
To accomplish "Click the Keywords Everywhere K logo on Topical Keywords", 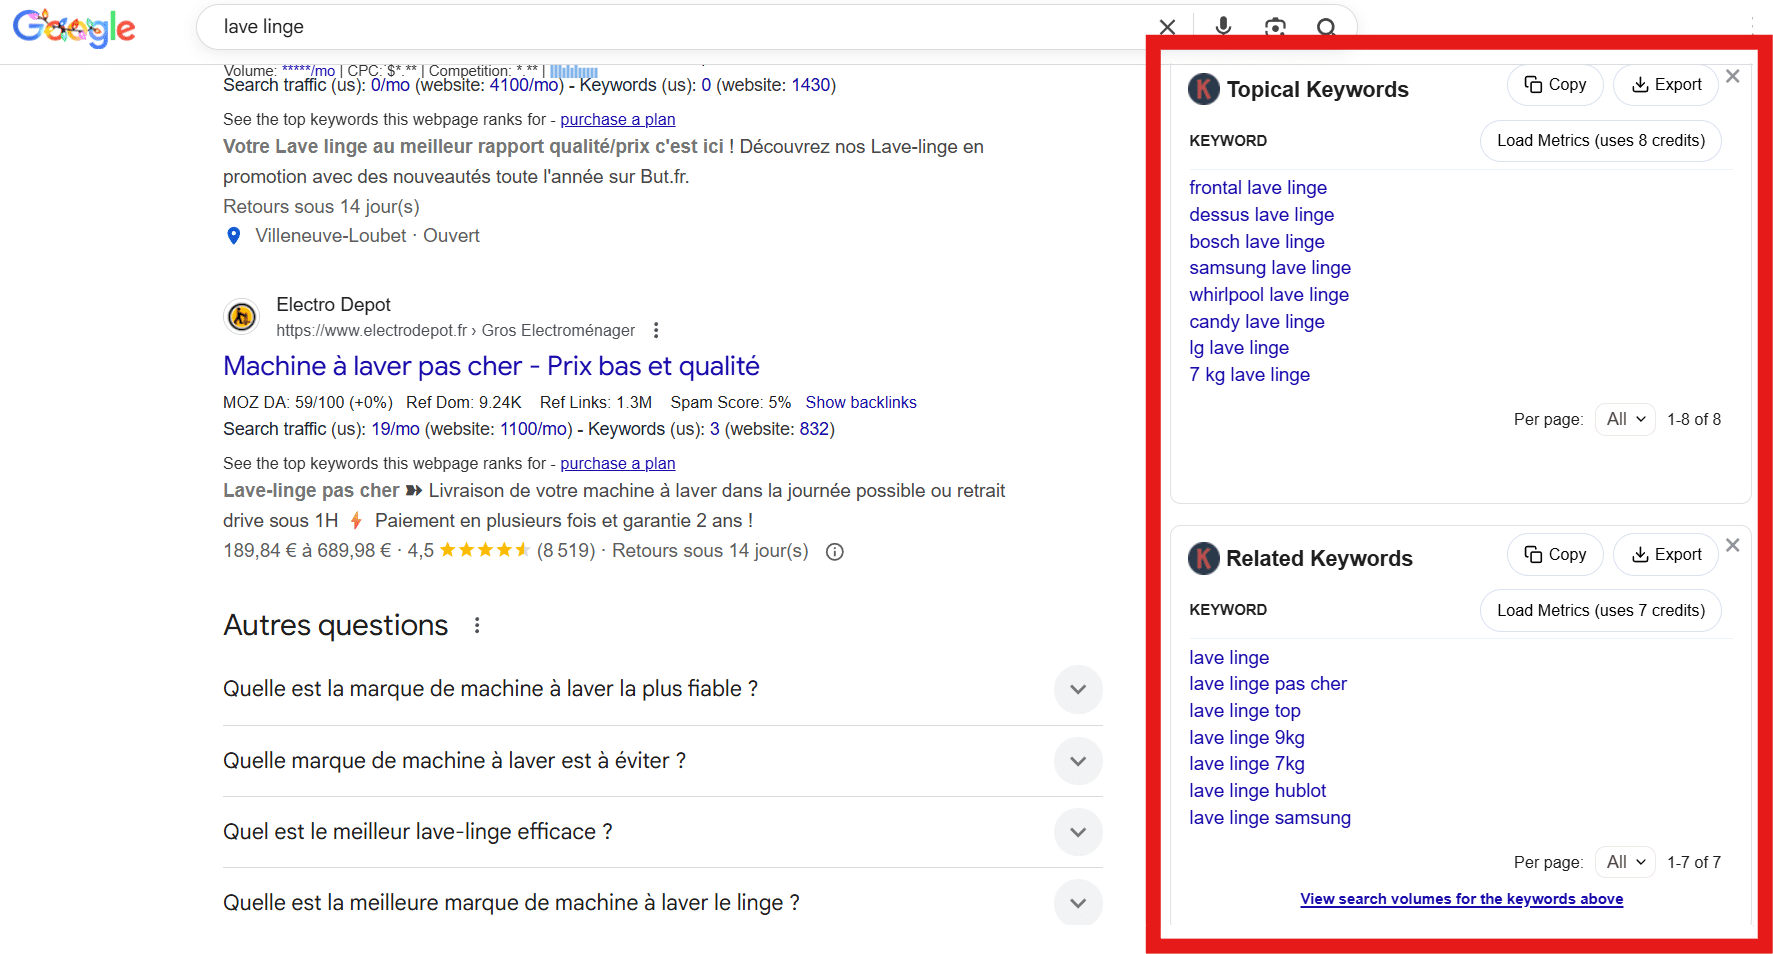I will 1203,89.
